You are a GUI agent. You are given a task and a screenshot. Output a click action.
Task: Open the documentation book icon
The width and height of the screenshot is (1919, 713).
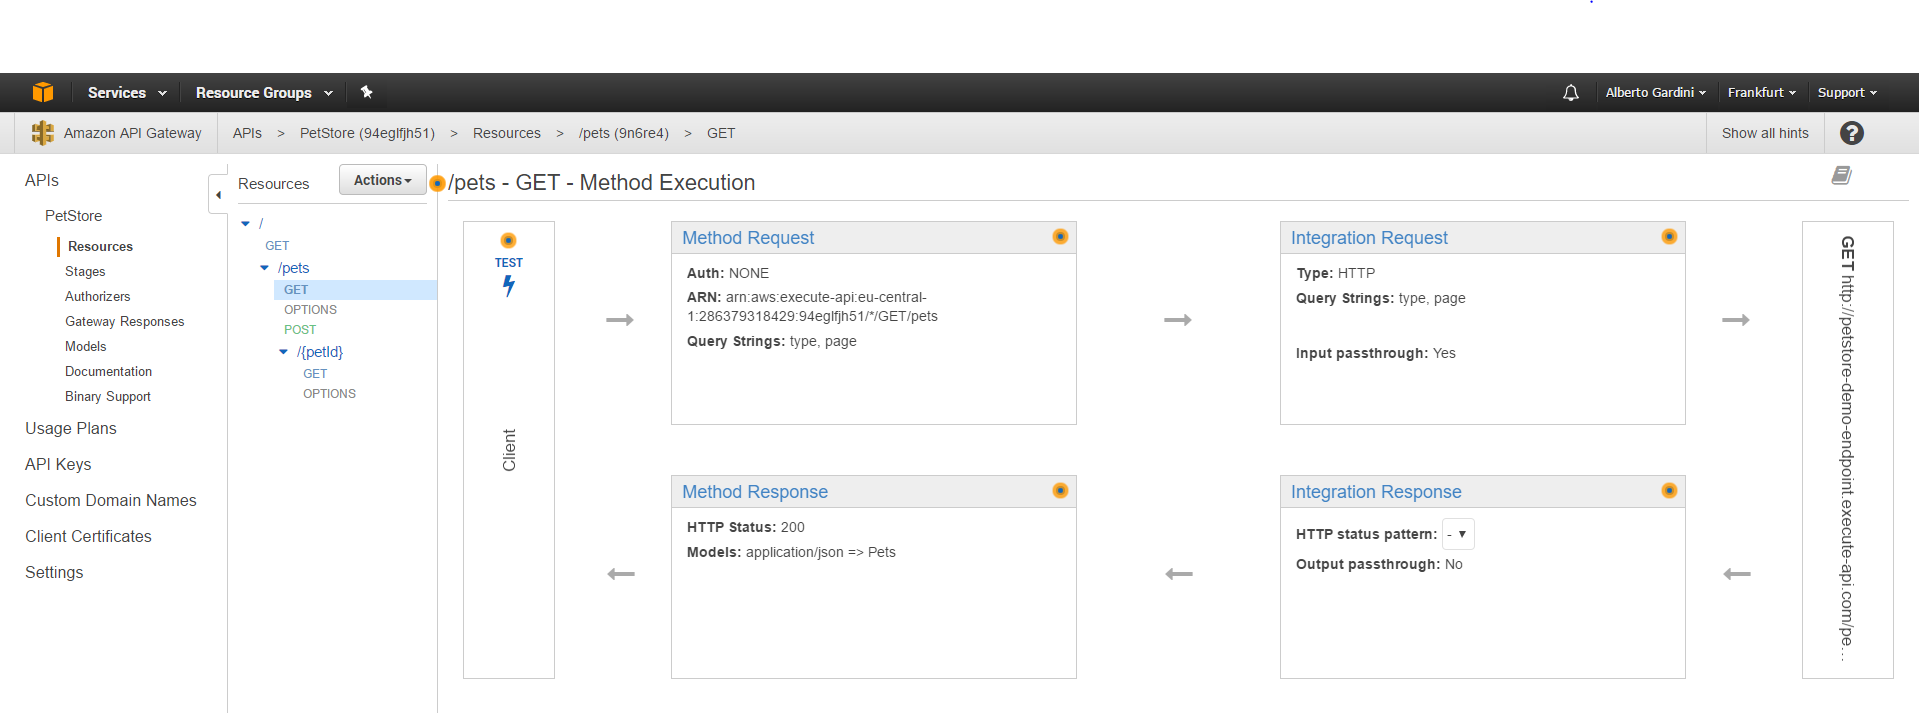pyautogui.click(x=1841, y=176)
